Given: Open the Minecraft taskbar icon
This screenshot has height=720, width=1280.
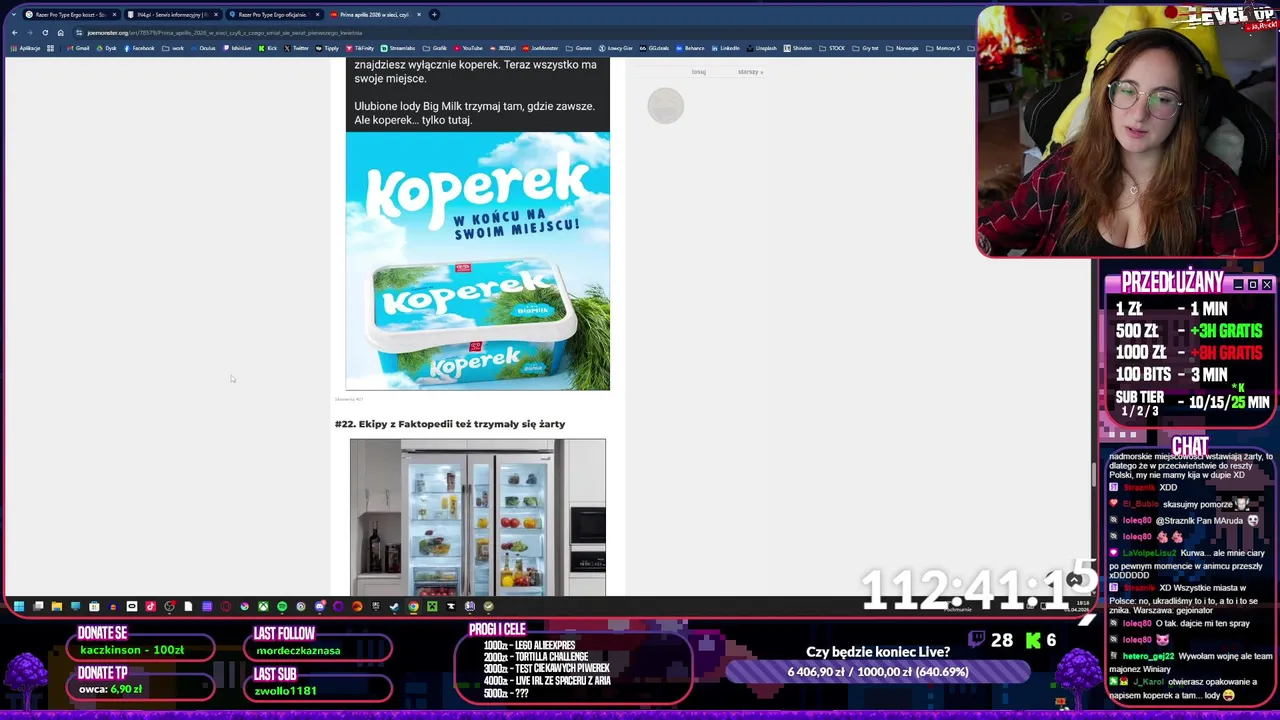Looking at the screenshot, I should [x=432, y=606].
